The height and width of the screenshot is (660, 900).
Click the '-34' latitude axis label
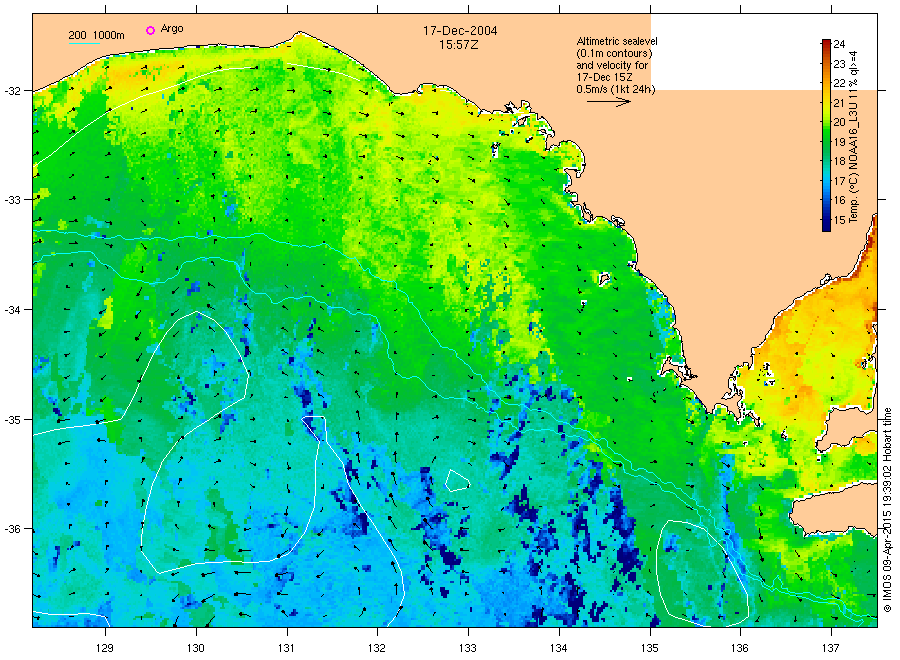pyautogui.click(x=12, y=310)
